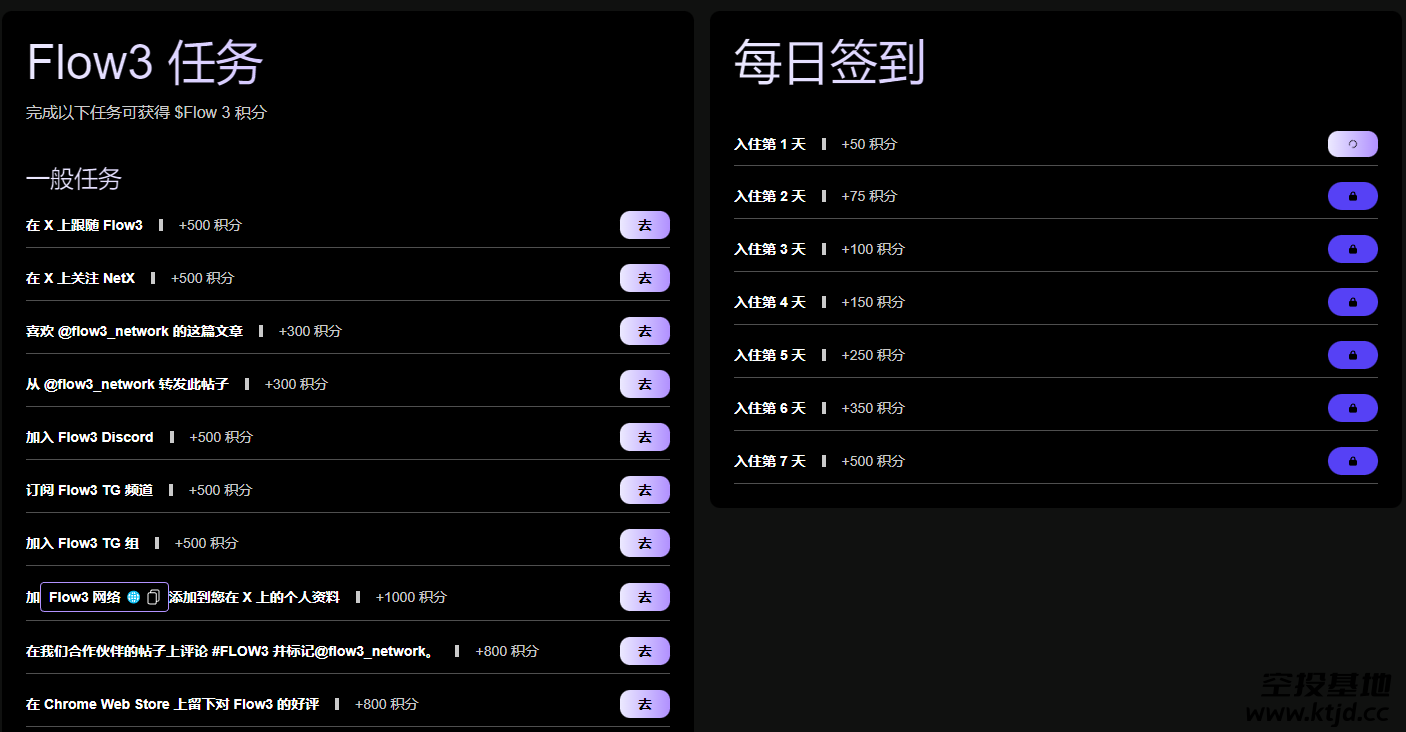
Task: Click the task text 加入 Flow3 TG 组
Action: coord(82,543)
